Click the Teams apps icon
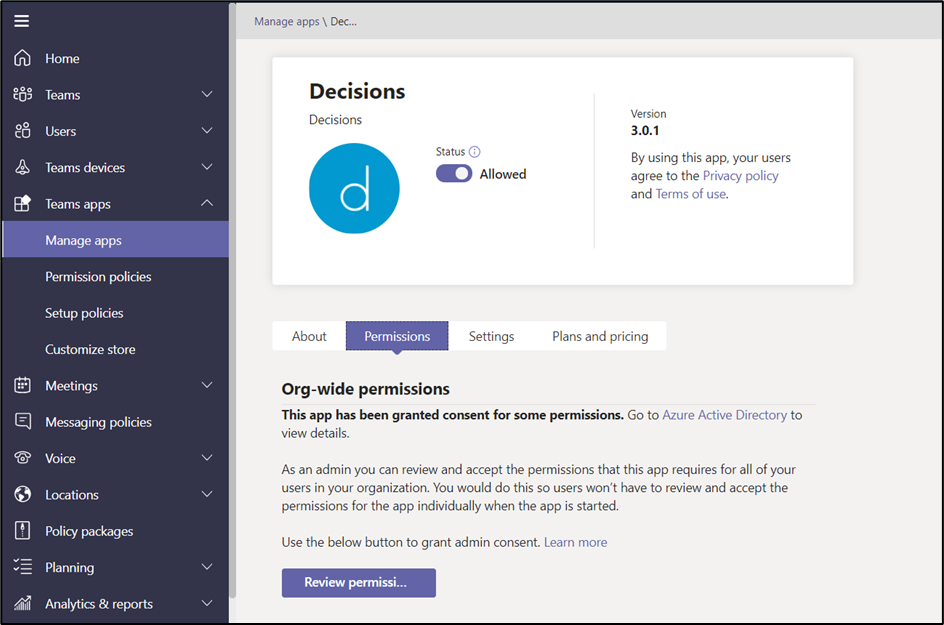This screenshot has width=944, height=625. click(x=22, y=204)
